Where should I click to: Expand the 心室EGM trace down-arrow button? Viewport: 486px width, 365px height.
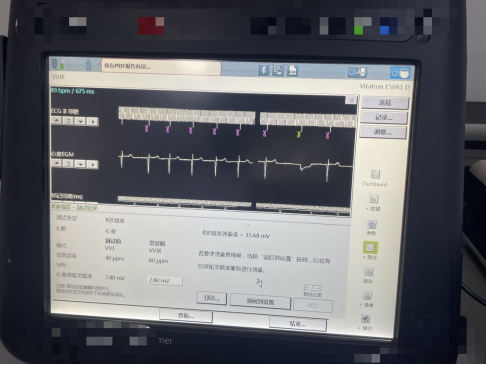(80, 164)
